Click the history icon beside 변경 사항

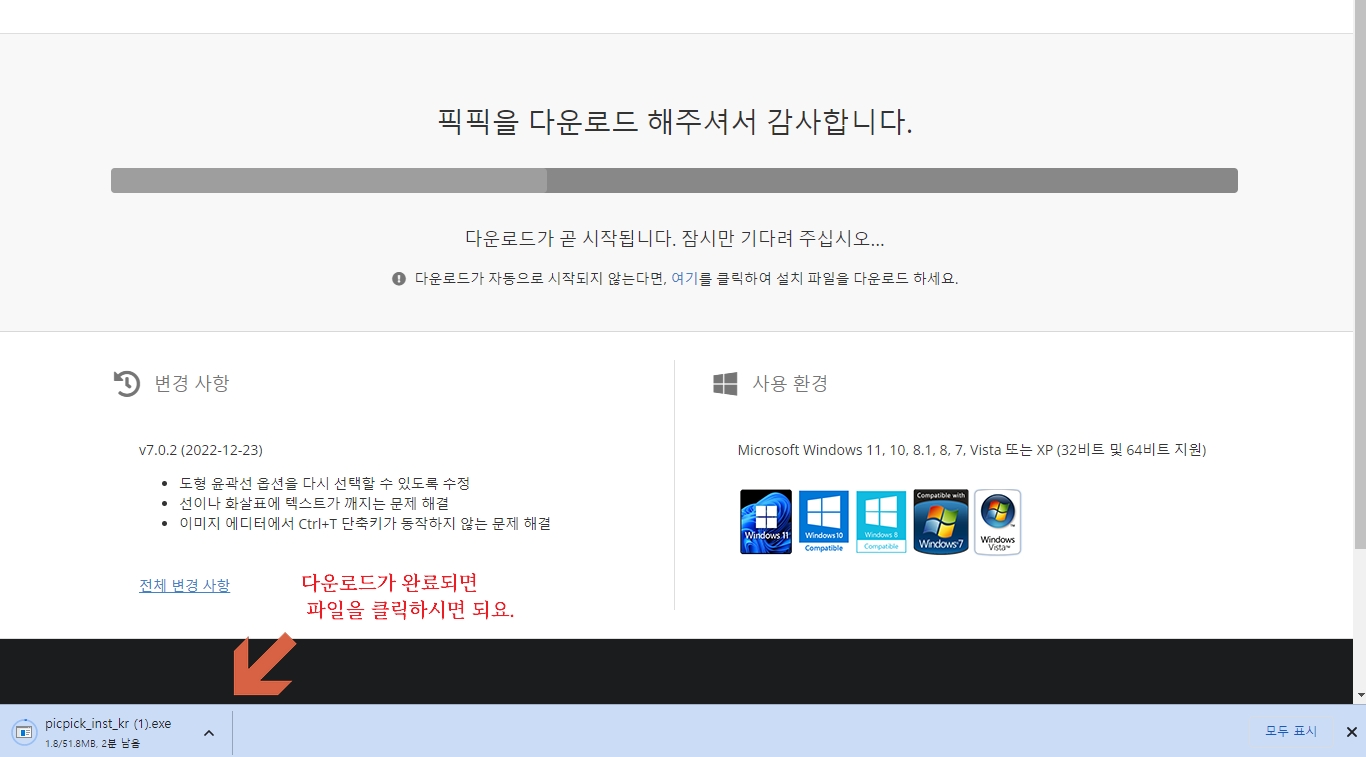(x=127, y=383)
